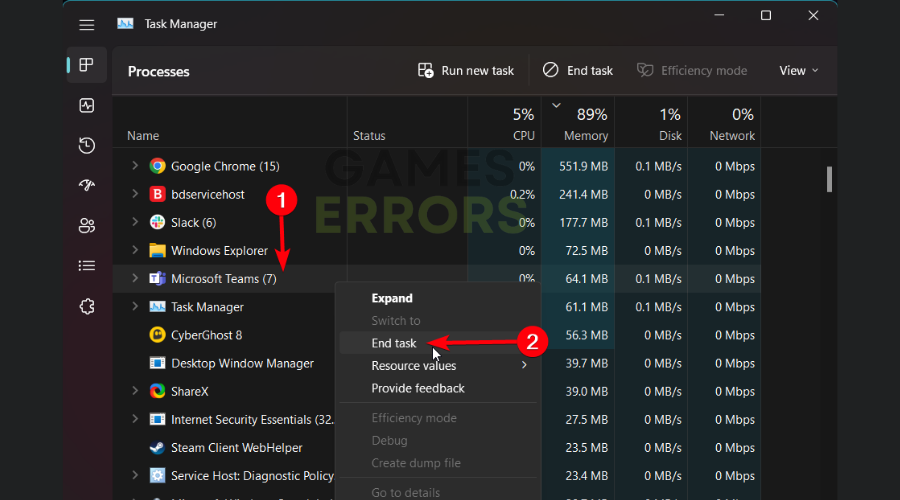Select the Processes icon in the sidebar
This screenshot has height=500, width=900.
(x=87, y=65)
